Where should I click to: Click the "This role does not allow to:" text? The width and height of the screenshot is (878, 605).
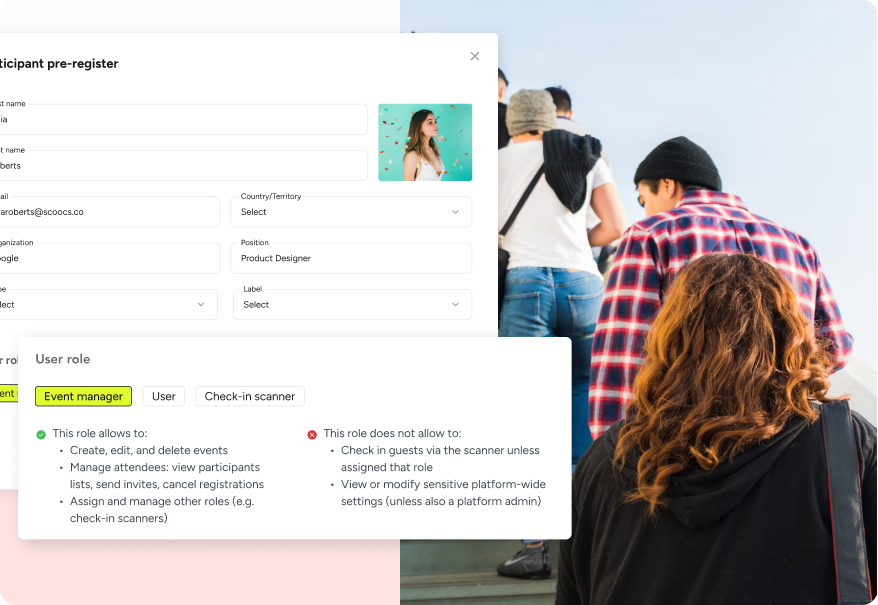coord(393,433)
